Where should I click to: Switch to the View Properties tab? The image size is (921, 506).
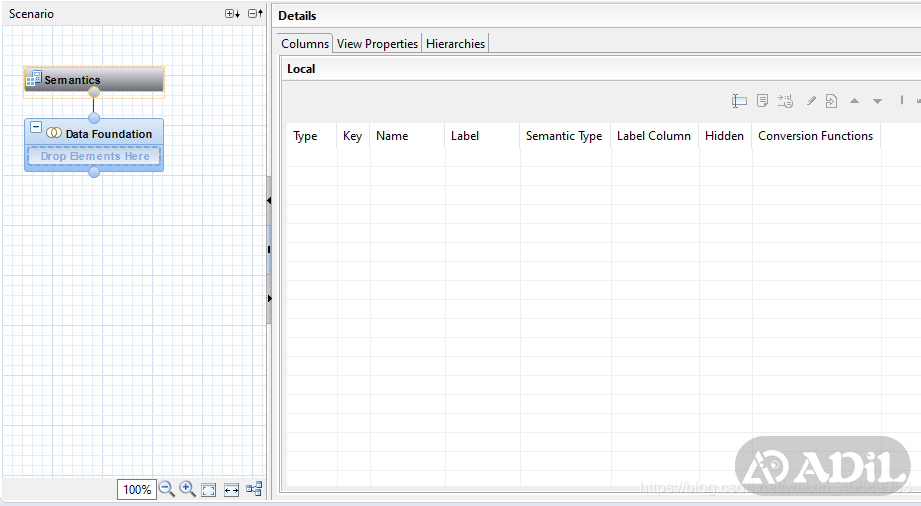(x=377, y=44)
